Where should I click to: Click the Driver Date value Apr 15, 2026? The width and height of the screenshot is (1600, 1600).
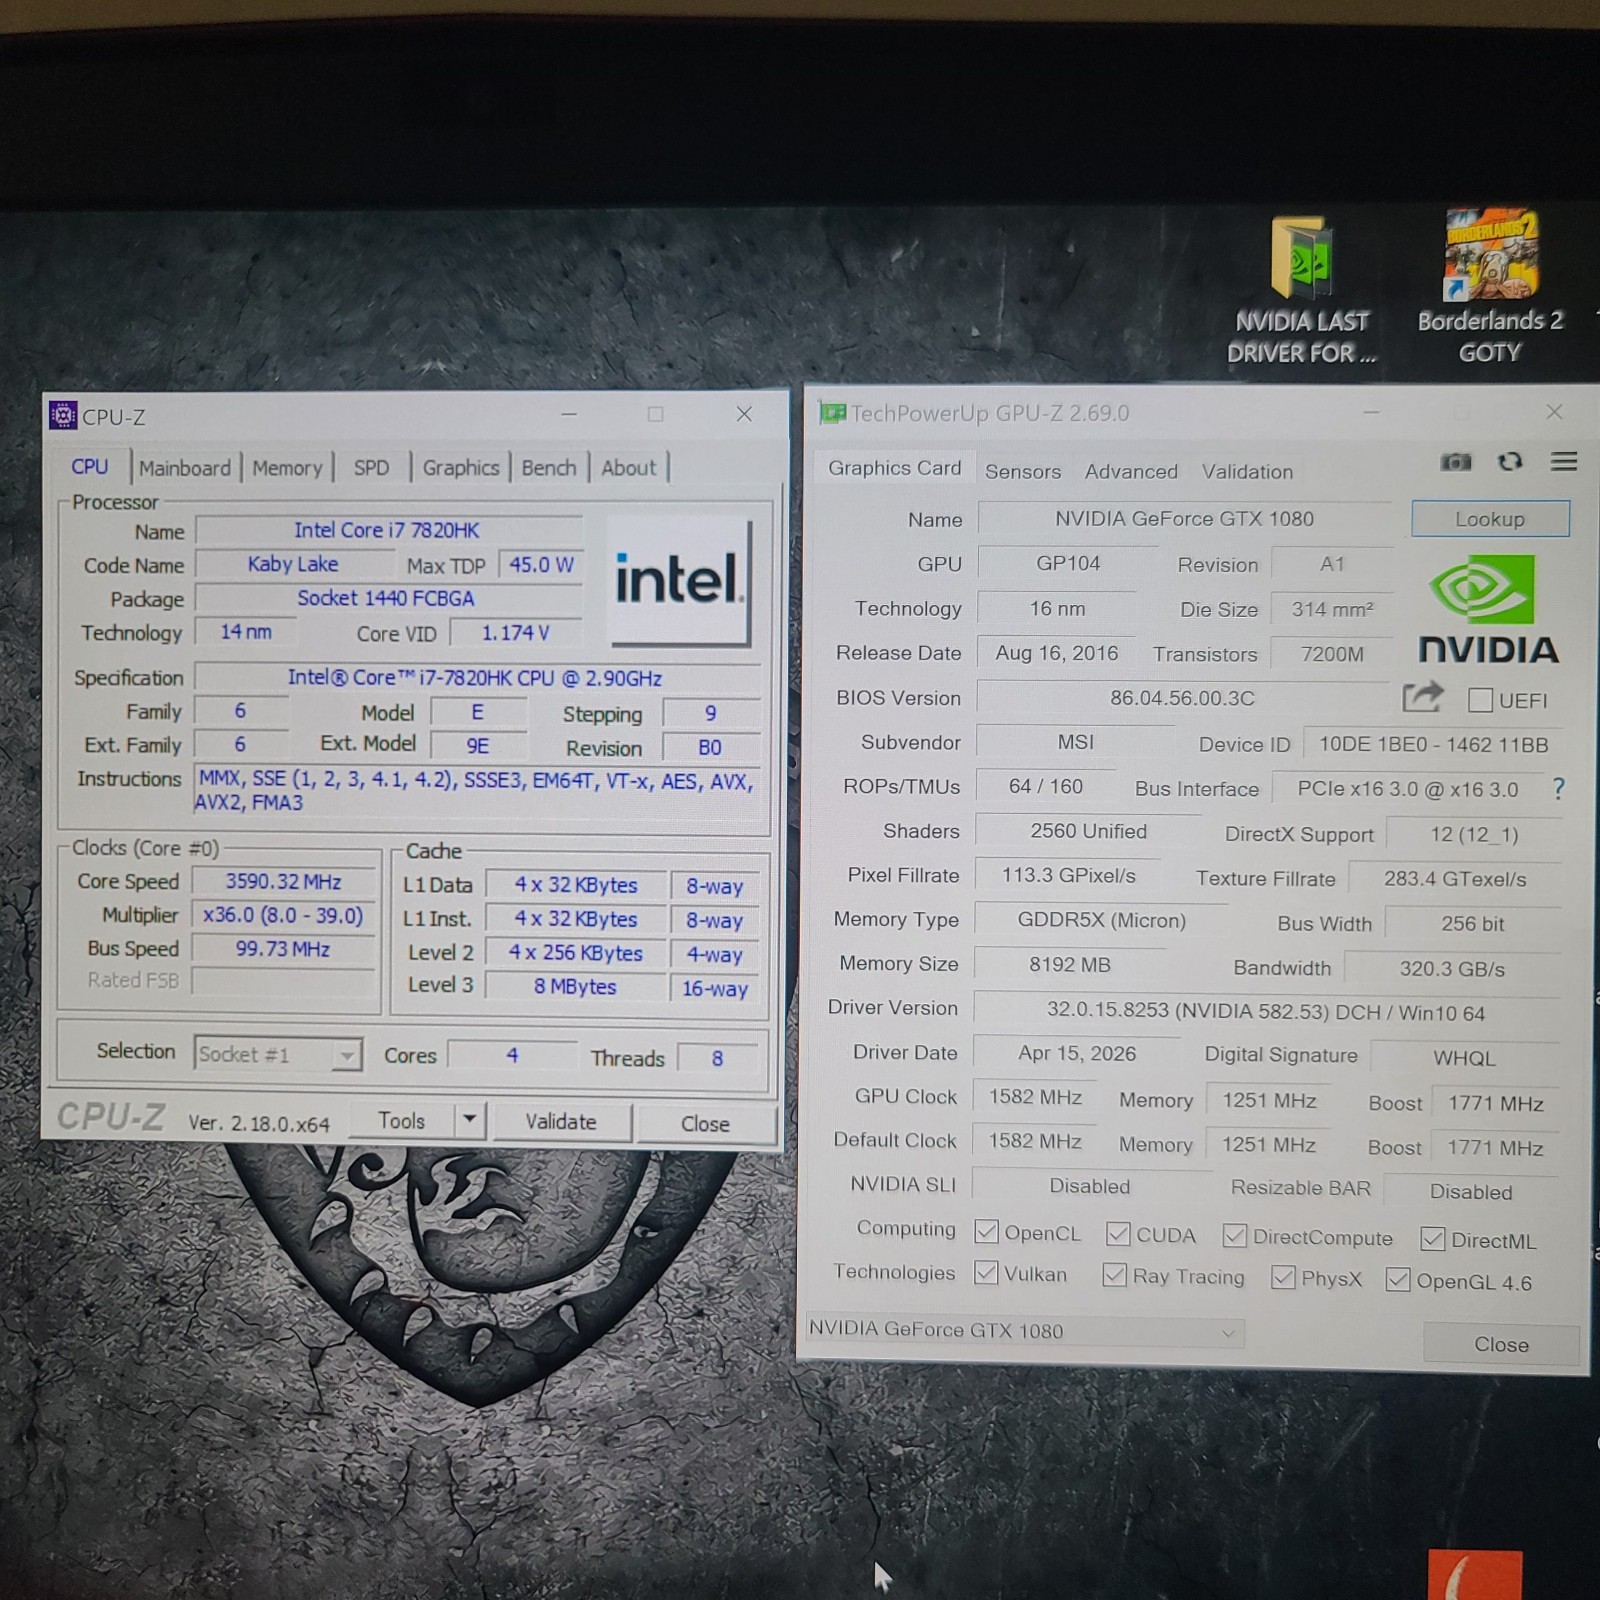(1077, 1054)
